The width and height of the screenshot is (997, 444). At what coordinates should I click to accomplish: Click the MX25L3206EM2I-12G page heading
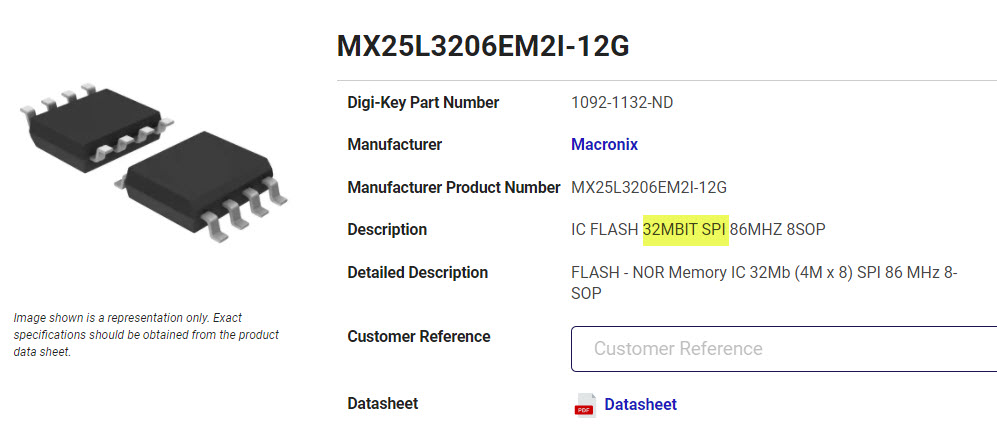pyautogui.click(x=483, y=46)
